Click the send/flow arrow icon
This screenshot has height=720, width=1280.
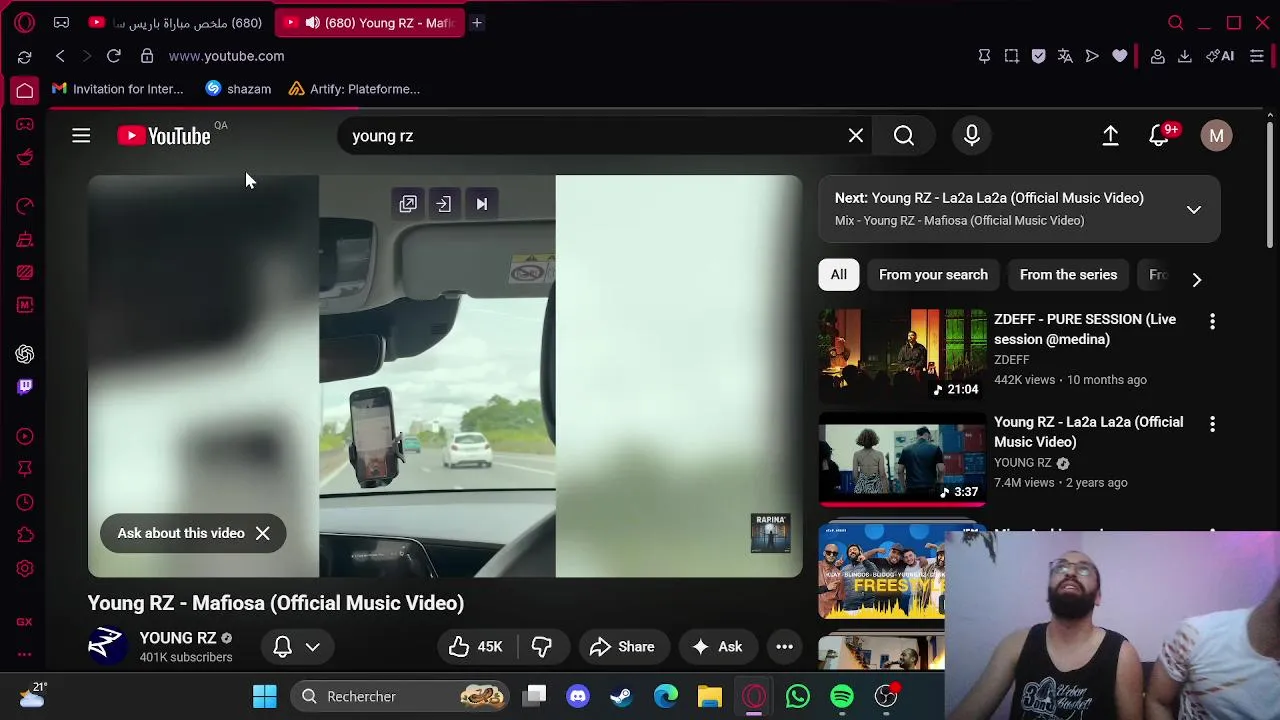[1092, 56]
